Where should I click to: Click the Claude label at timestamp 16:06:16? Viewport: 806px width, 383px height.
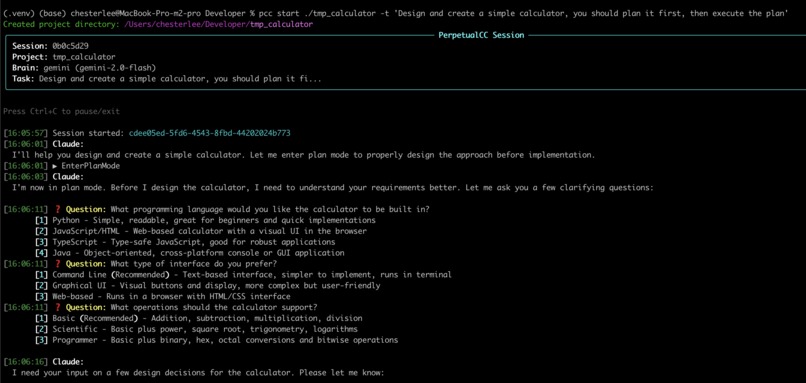[68, 361]
